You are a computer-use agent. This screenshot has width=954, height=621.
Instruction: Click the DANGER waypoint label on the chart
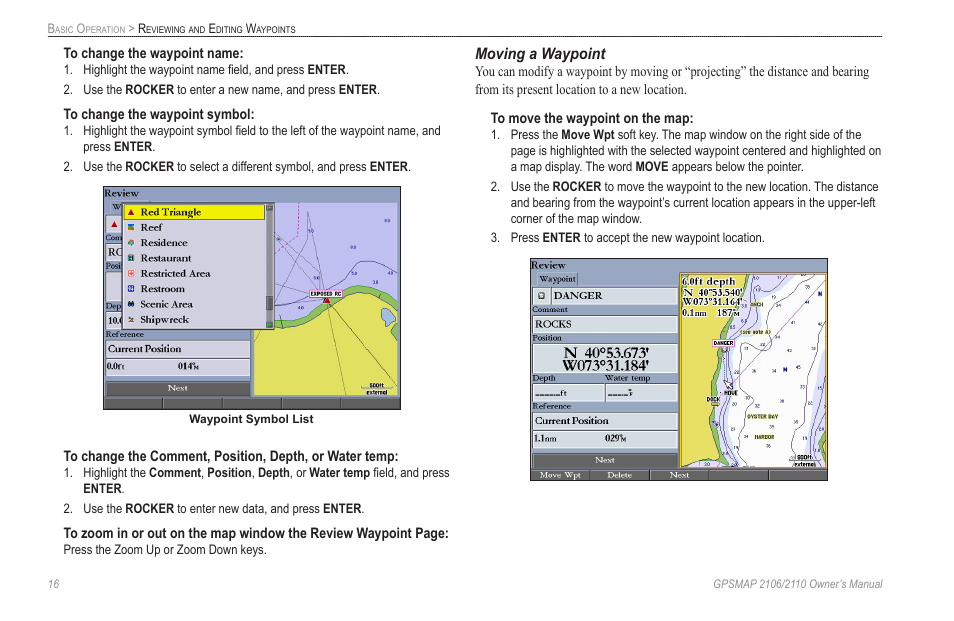coord(723,343)
